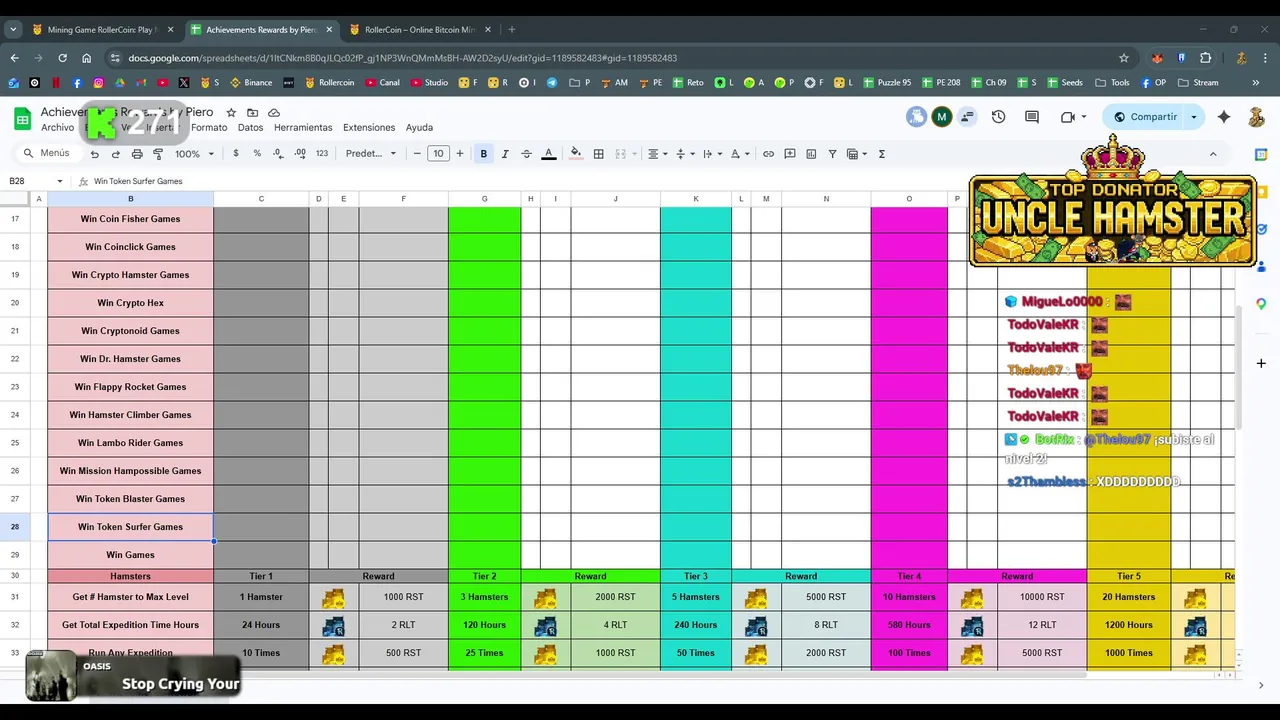
Task: Click the Compartir share button
Action: [1144, 117]
